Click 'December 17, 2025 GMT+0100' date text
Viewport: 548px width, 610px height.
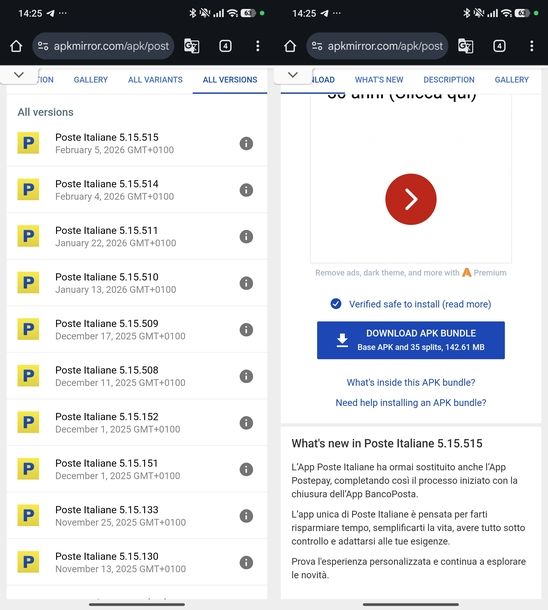pos(120,336)
